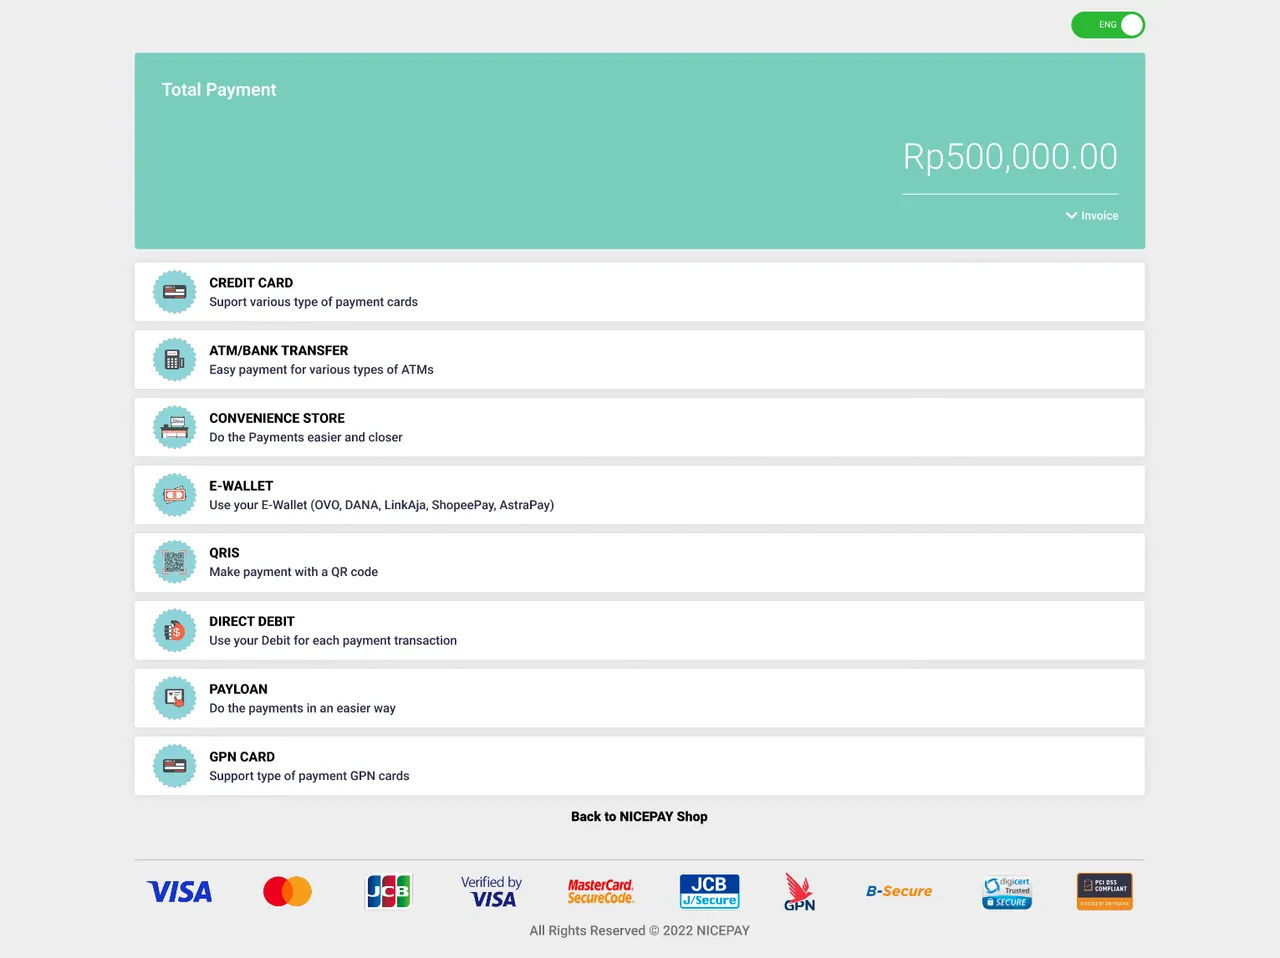Click the Convenience Store icon
Screen dimensions: 1280x958
coord(174,427)
